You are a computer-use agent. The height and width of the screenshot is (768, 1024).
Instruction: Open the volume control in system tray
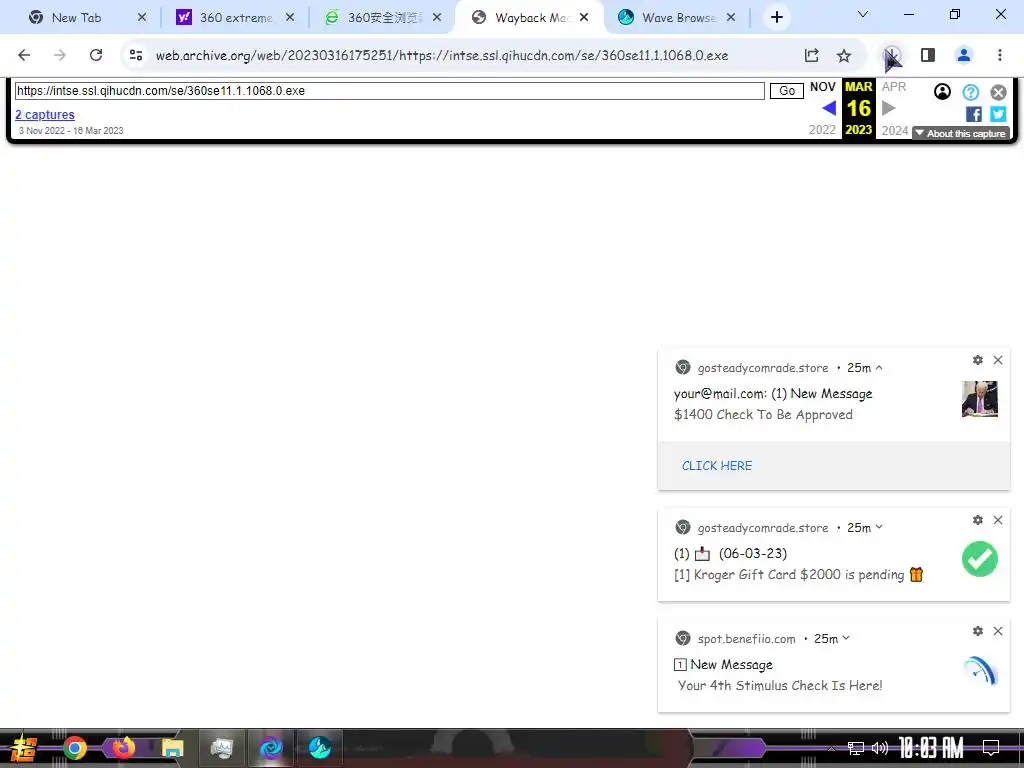tap(880, 748)
